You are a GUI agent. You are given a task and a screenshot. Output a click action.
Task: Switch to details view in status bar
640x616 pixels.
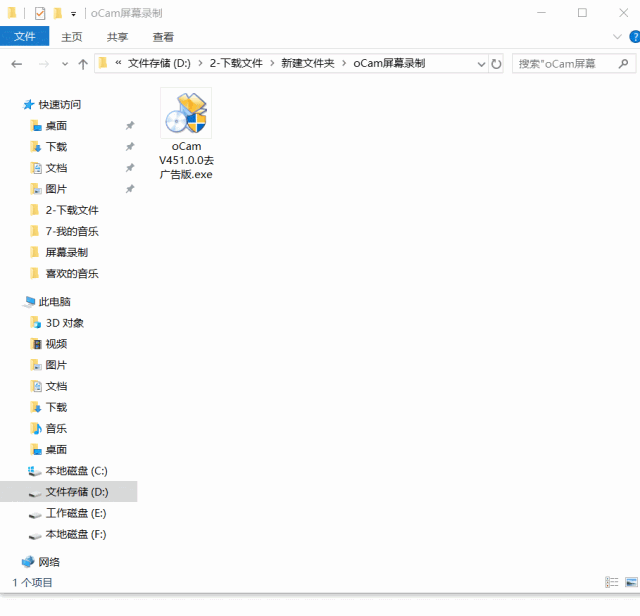coord(611,583)
